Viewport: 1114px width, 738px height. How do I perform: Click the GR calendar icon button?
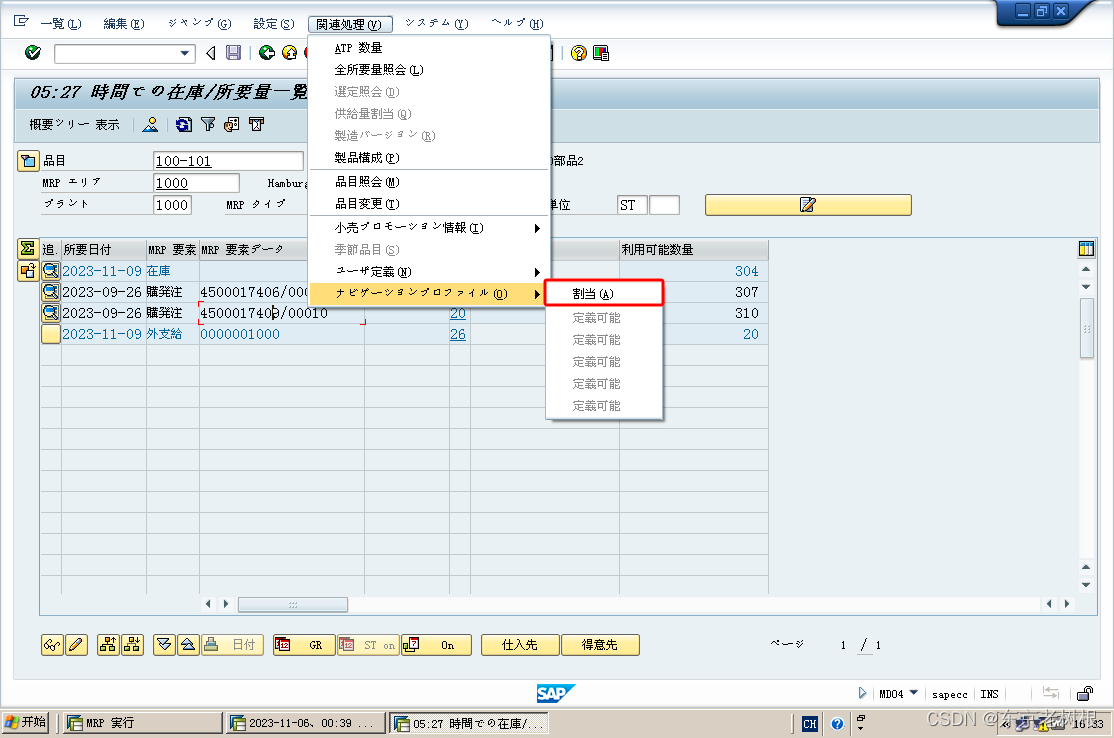pyautogui.click(x=303, y=645)
